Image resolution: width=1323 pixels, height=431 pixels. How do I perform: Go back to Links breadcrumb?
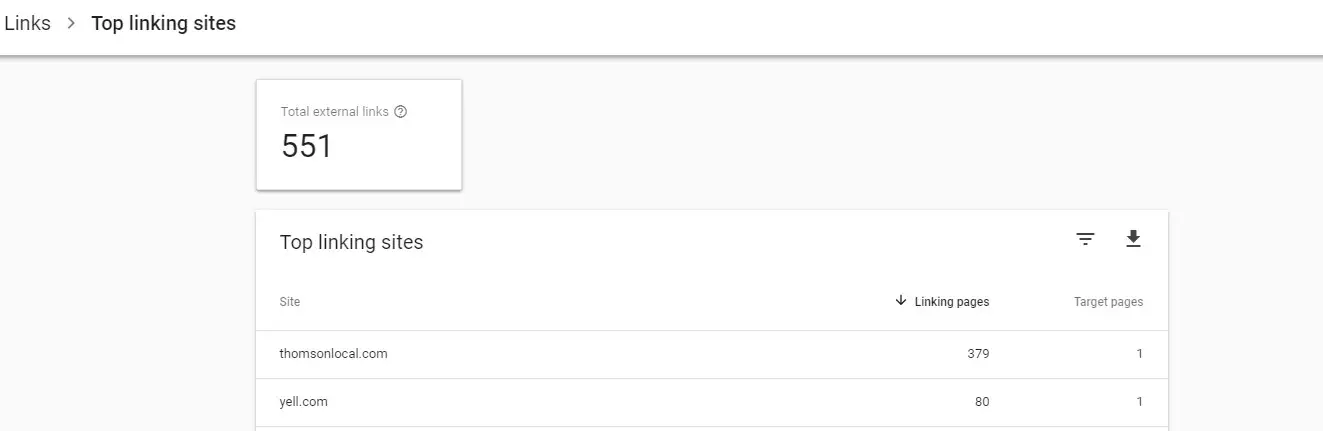(x=27, y=23)
